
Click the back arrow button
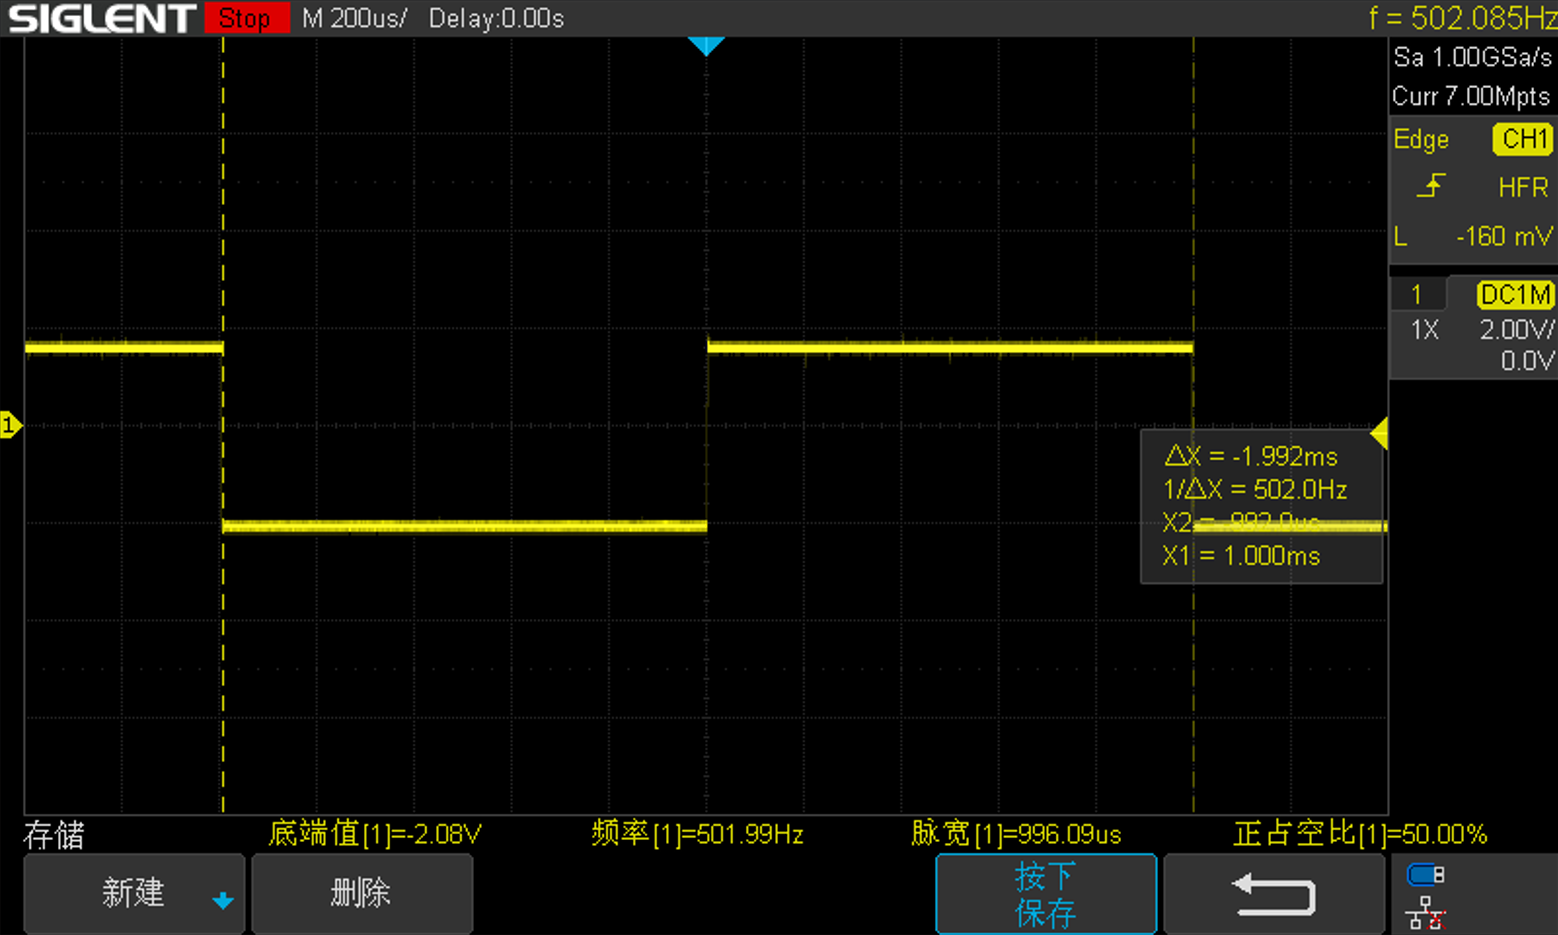[1274, 893]
